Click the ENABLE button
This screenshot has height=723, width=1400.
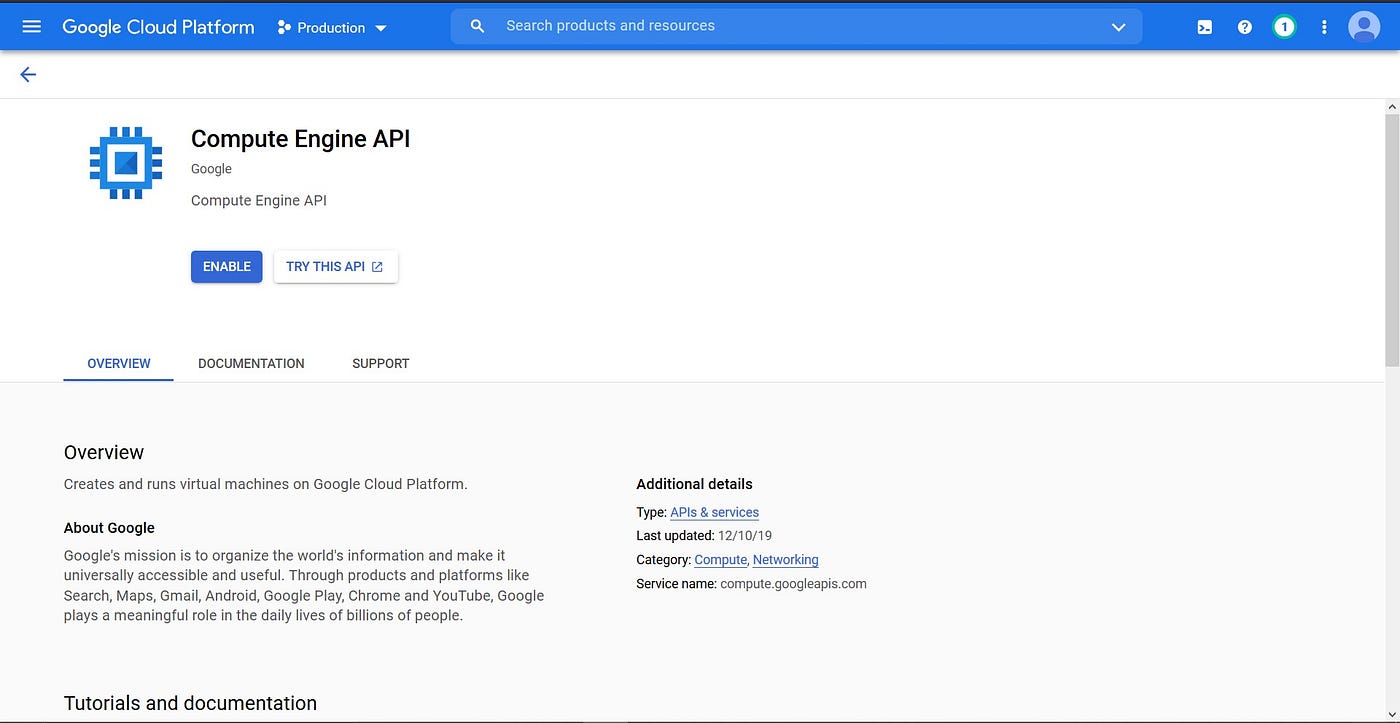coord(227,267)
